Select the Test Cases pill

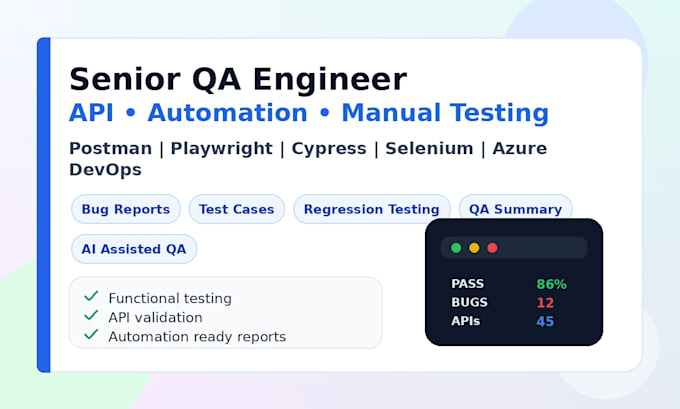coord(237,209)
